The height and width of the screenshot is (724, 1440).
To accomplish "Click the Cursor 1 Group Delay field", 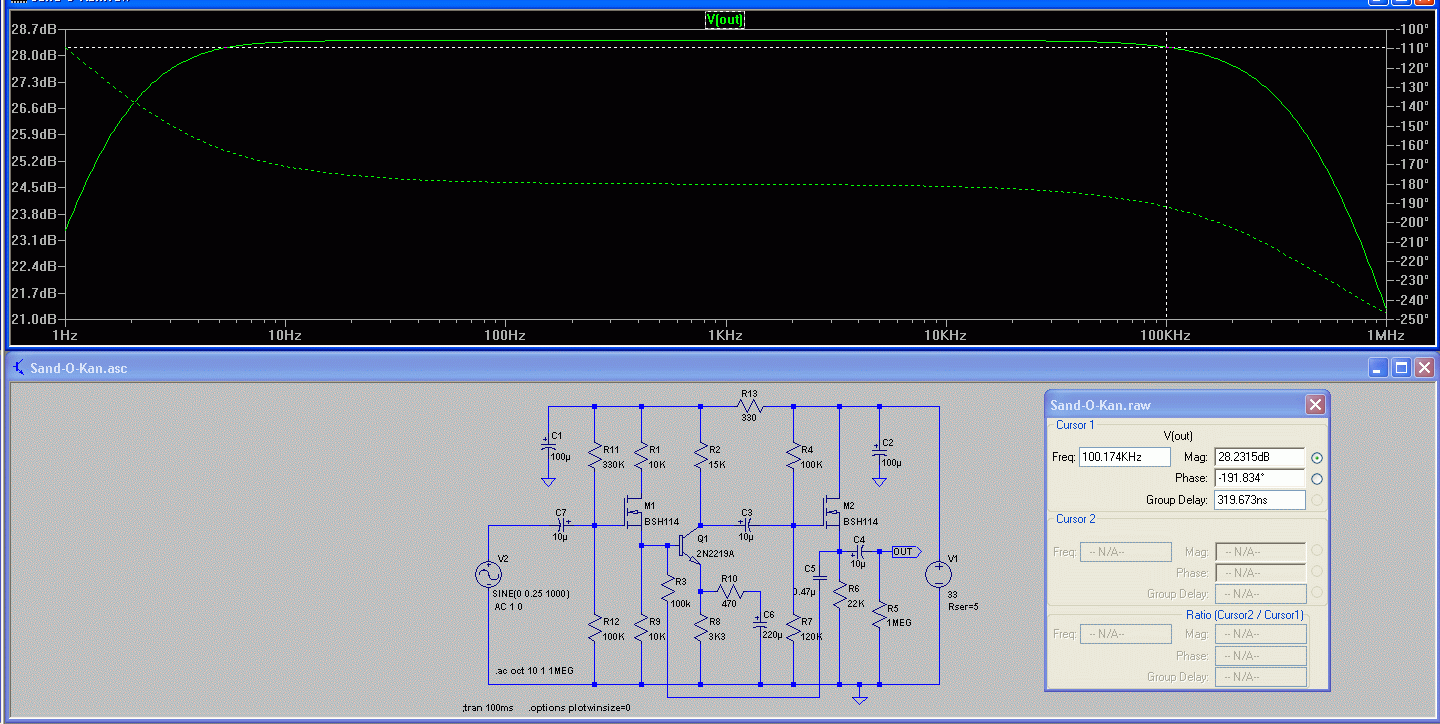I will 1260,499.
